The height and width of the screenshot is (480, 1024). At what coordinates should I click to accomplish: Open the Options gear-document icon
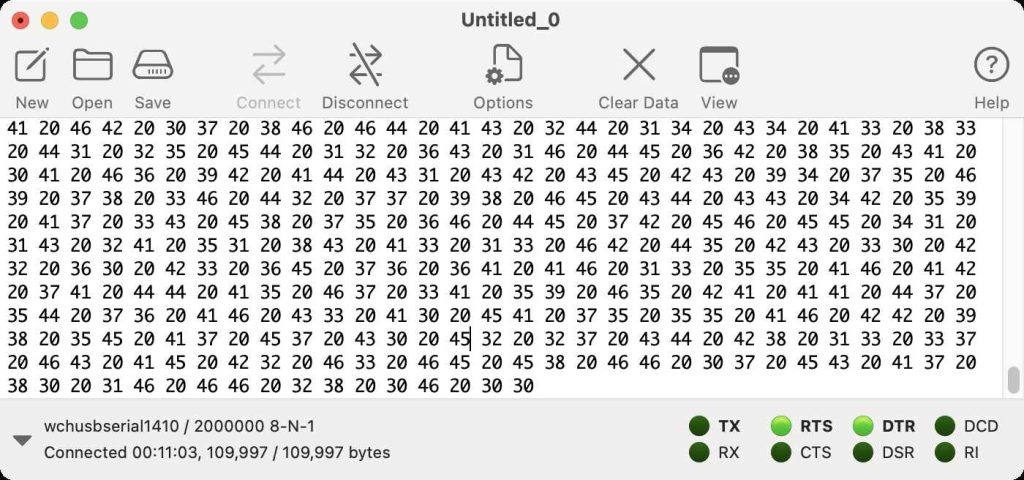point(503,65)
